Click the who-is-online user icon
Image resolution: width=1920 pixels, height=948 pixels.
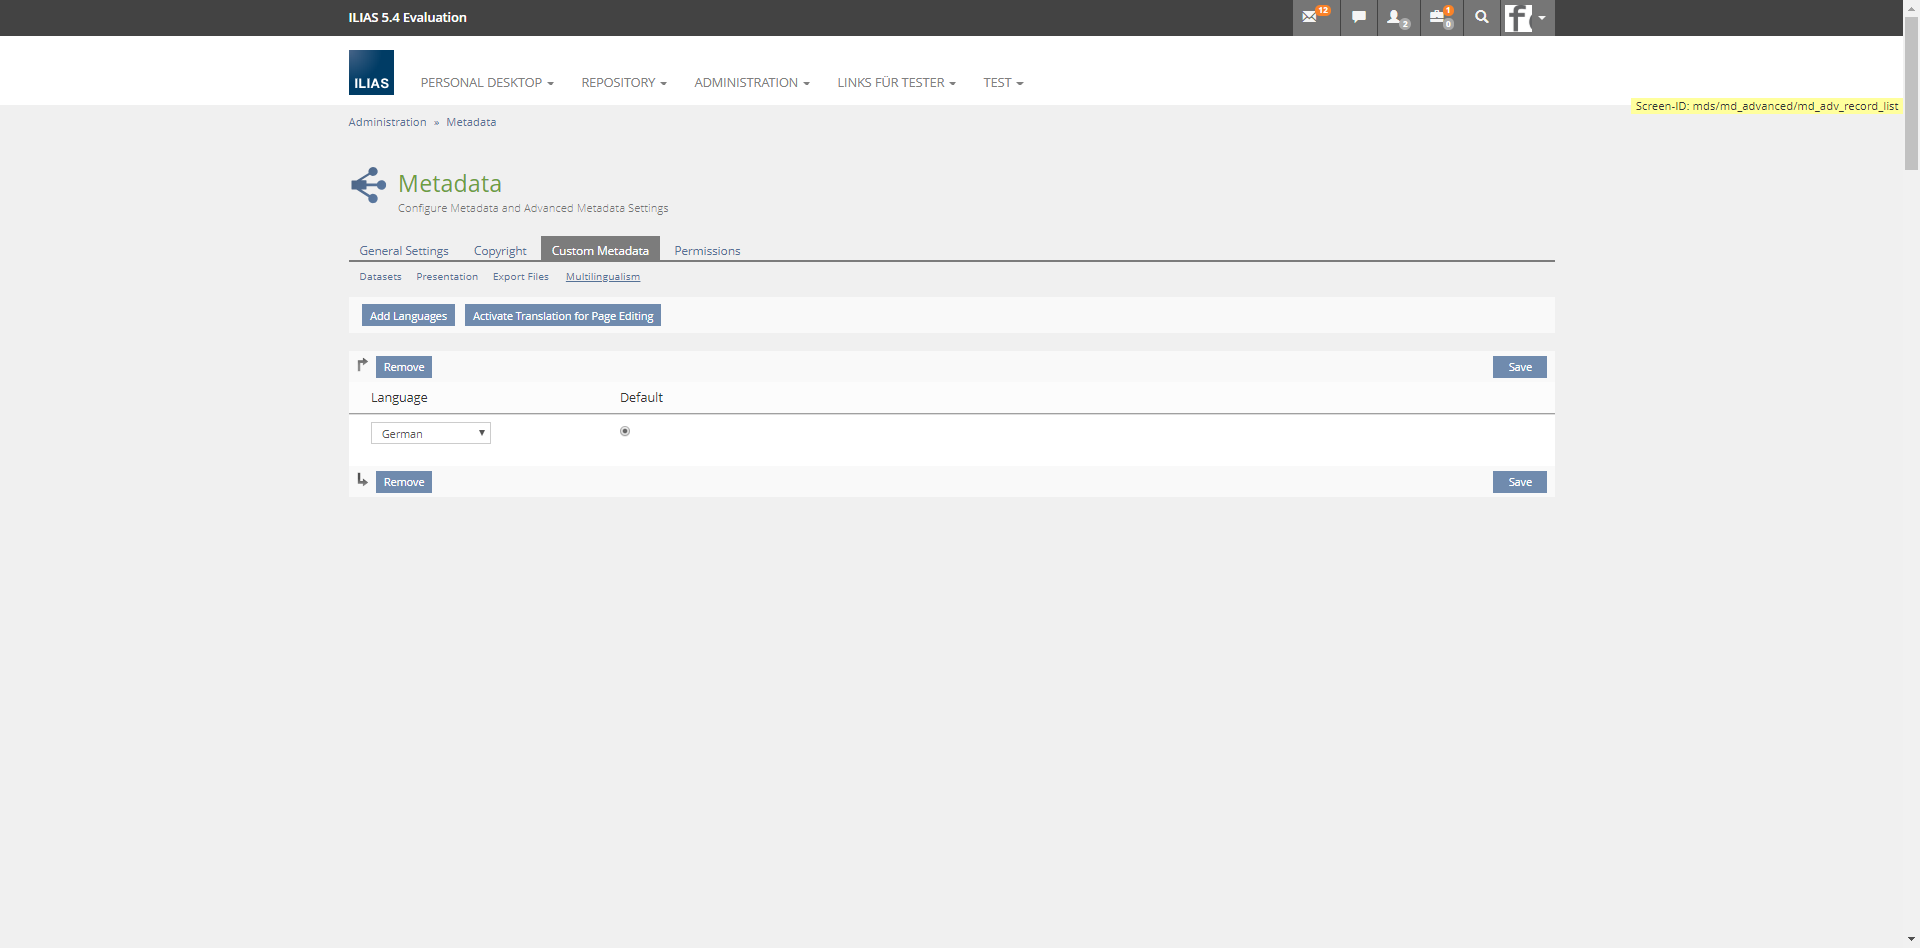1396,17
